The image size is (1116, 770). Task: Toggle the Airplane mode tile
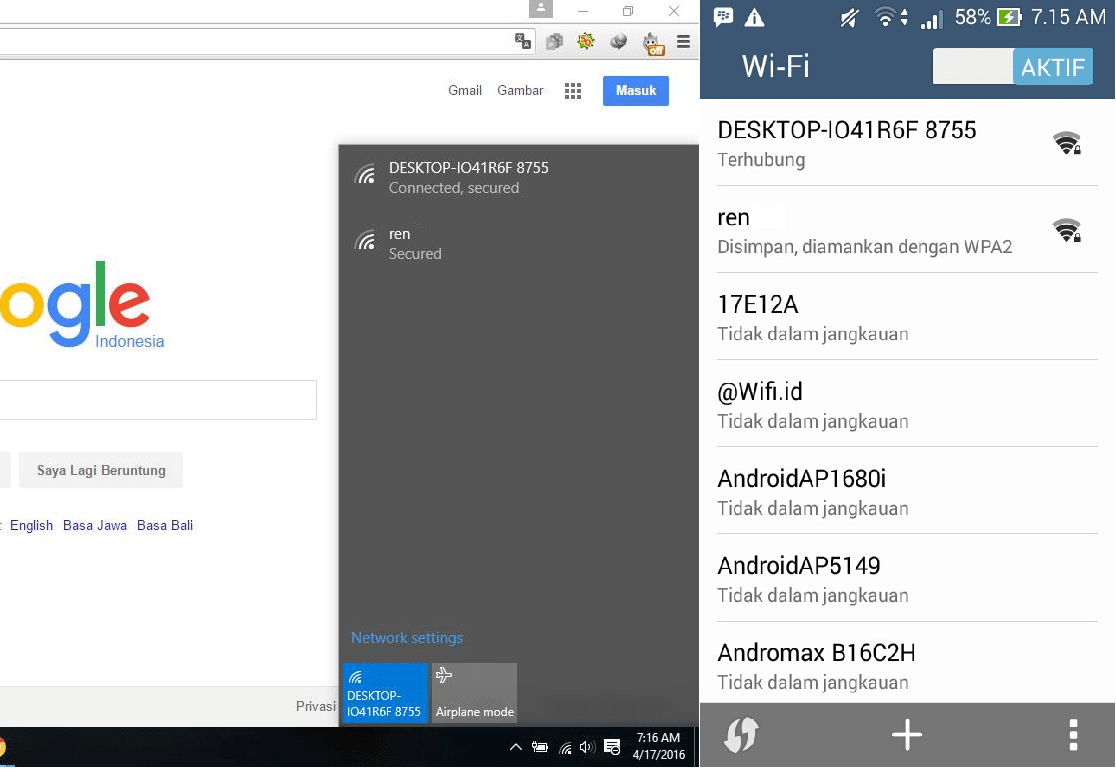point(474,693)
